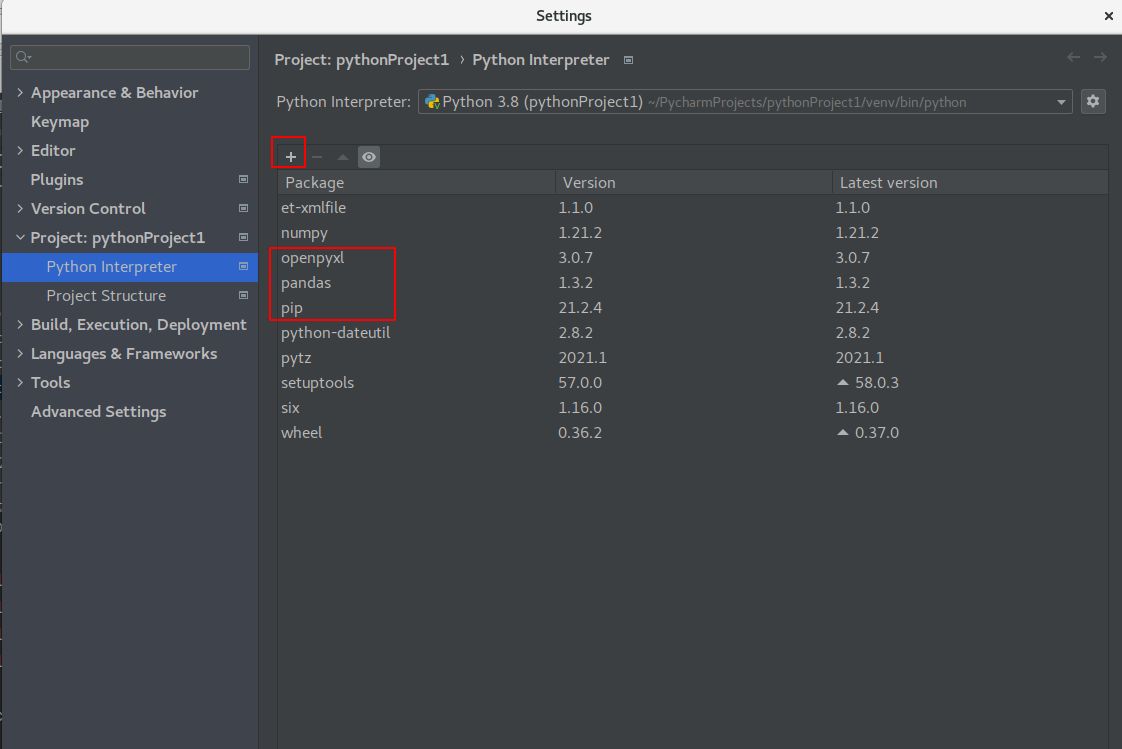The width and height of the screenshot is (1122, 749).
Task: Collapse Project: pythonProject1 section
Action: [x=20, y=238]
